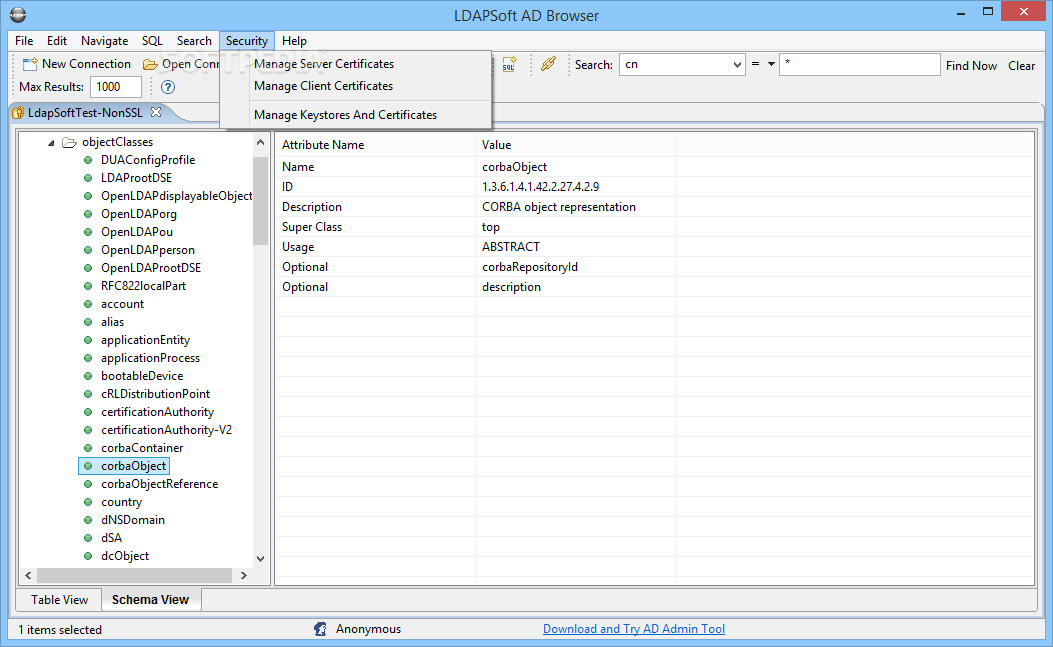1053x647 pixels.
Task: Choose Manage Client Certificates
Action: pos(323,86)
